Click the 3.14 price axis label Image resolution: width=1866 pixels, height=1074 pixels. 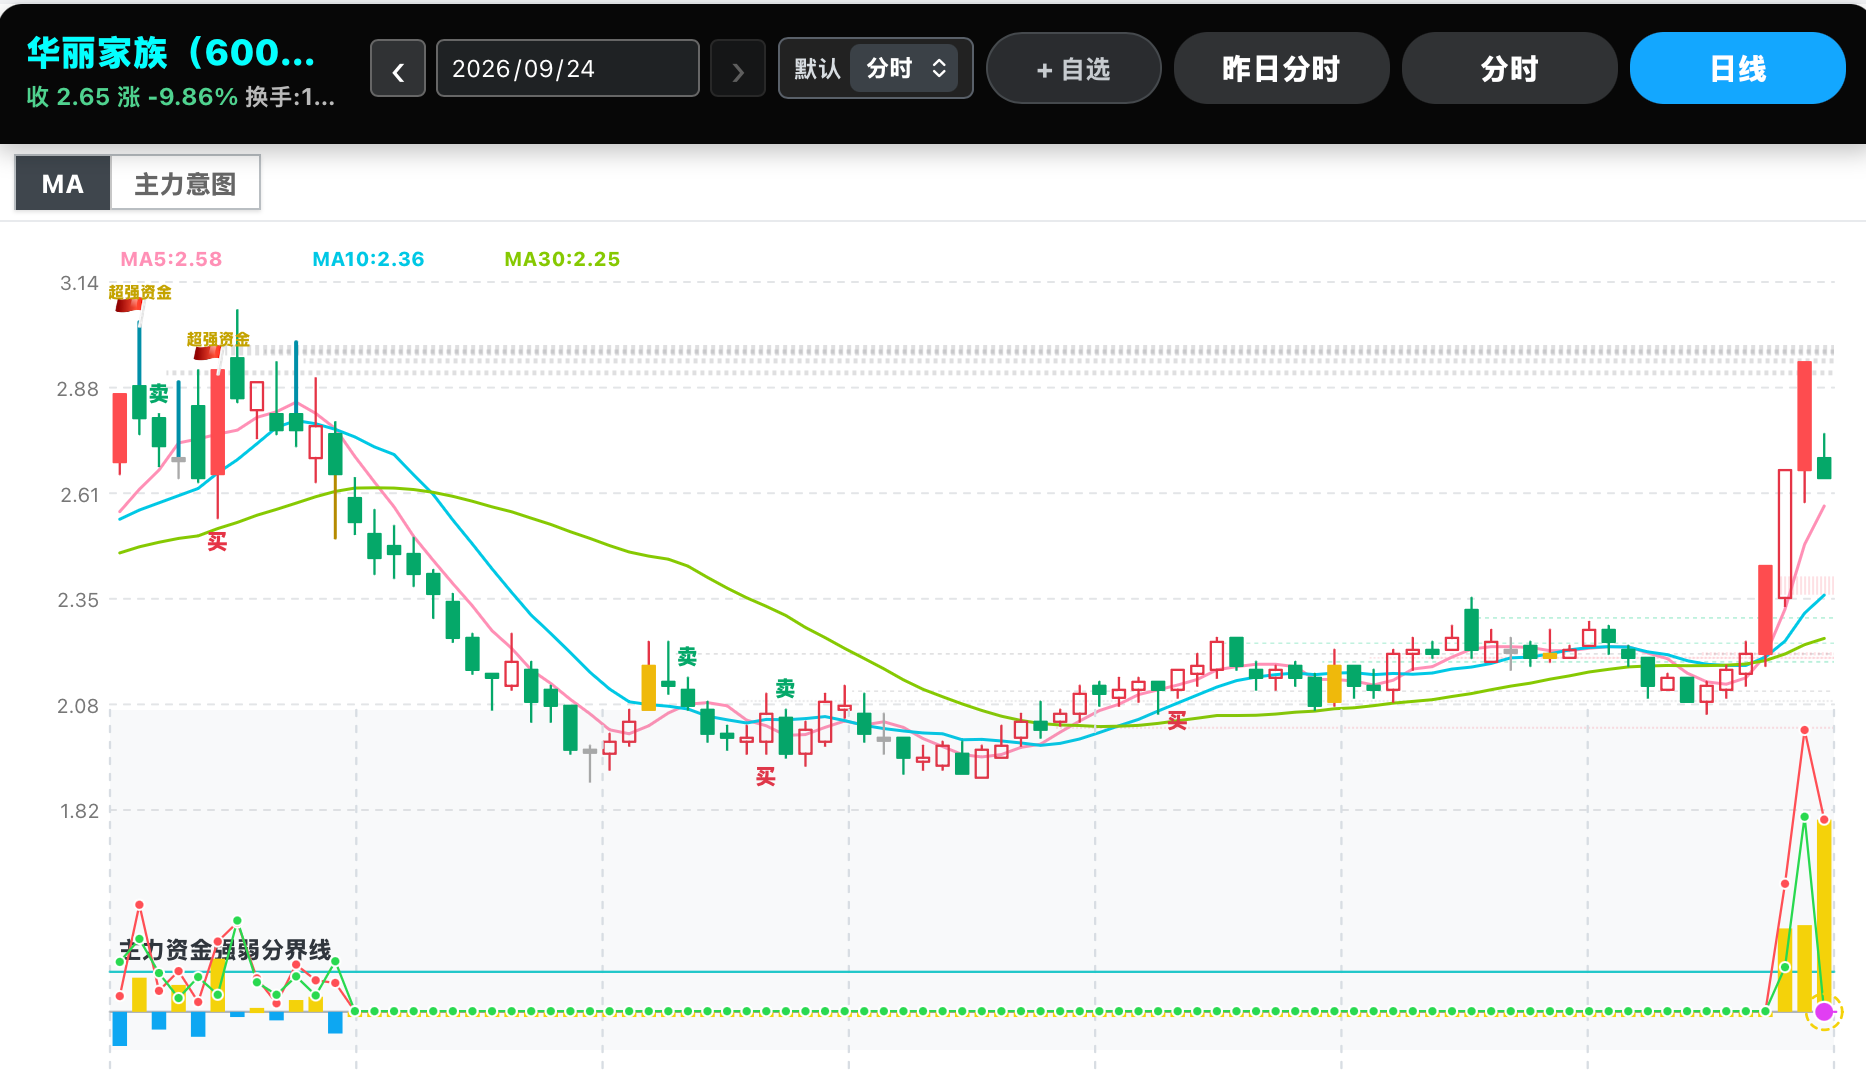click(79, 283)
